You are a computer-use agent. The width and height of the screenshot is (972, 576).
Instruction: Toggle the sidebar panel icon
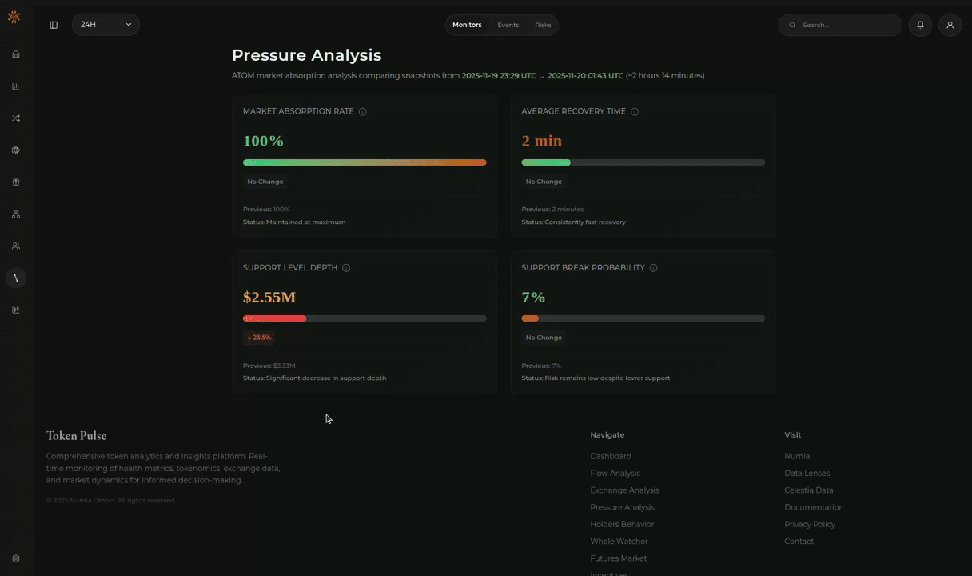[54, 25]
